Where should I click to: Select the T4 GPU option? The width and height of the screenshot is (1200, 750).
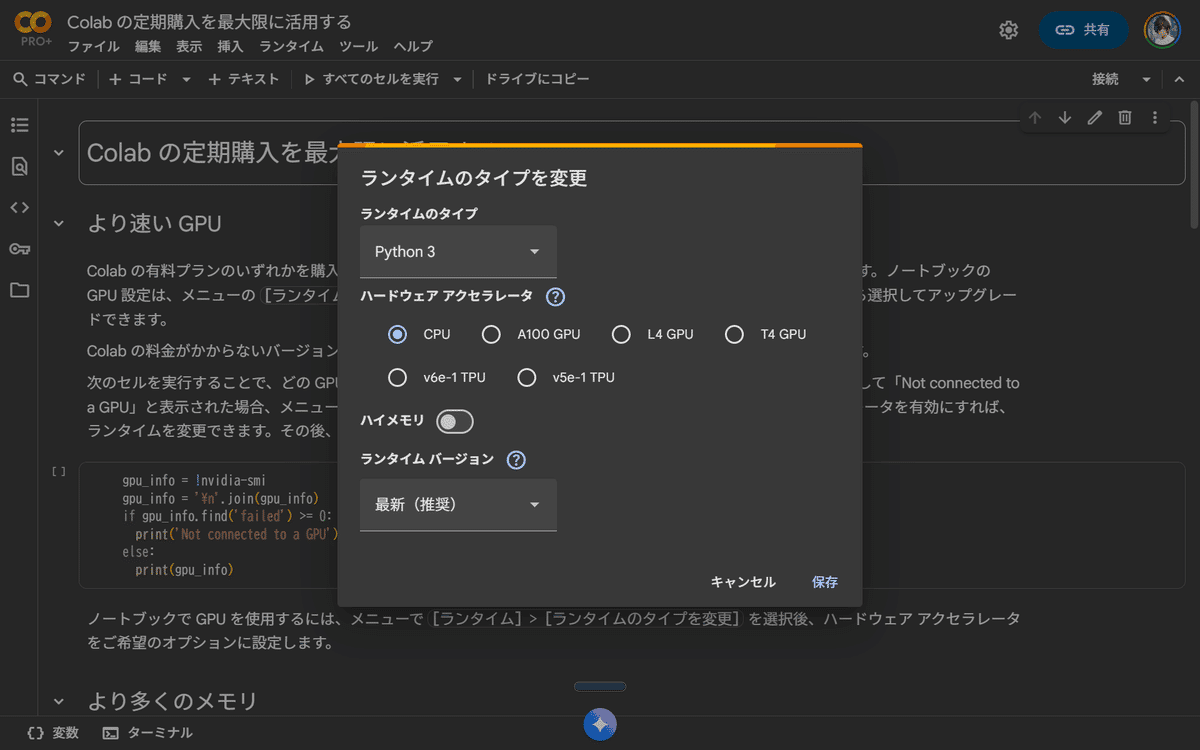734,335
